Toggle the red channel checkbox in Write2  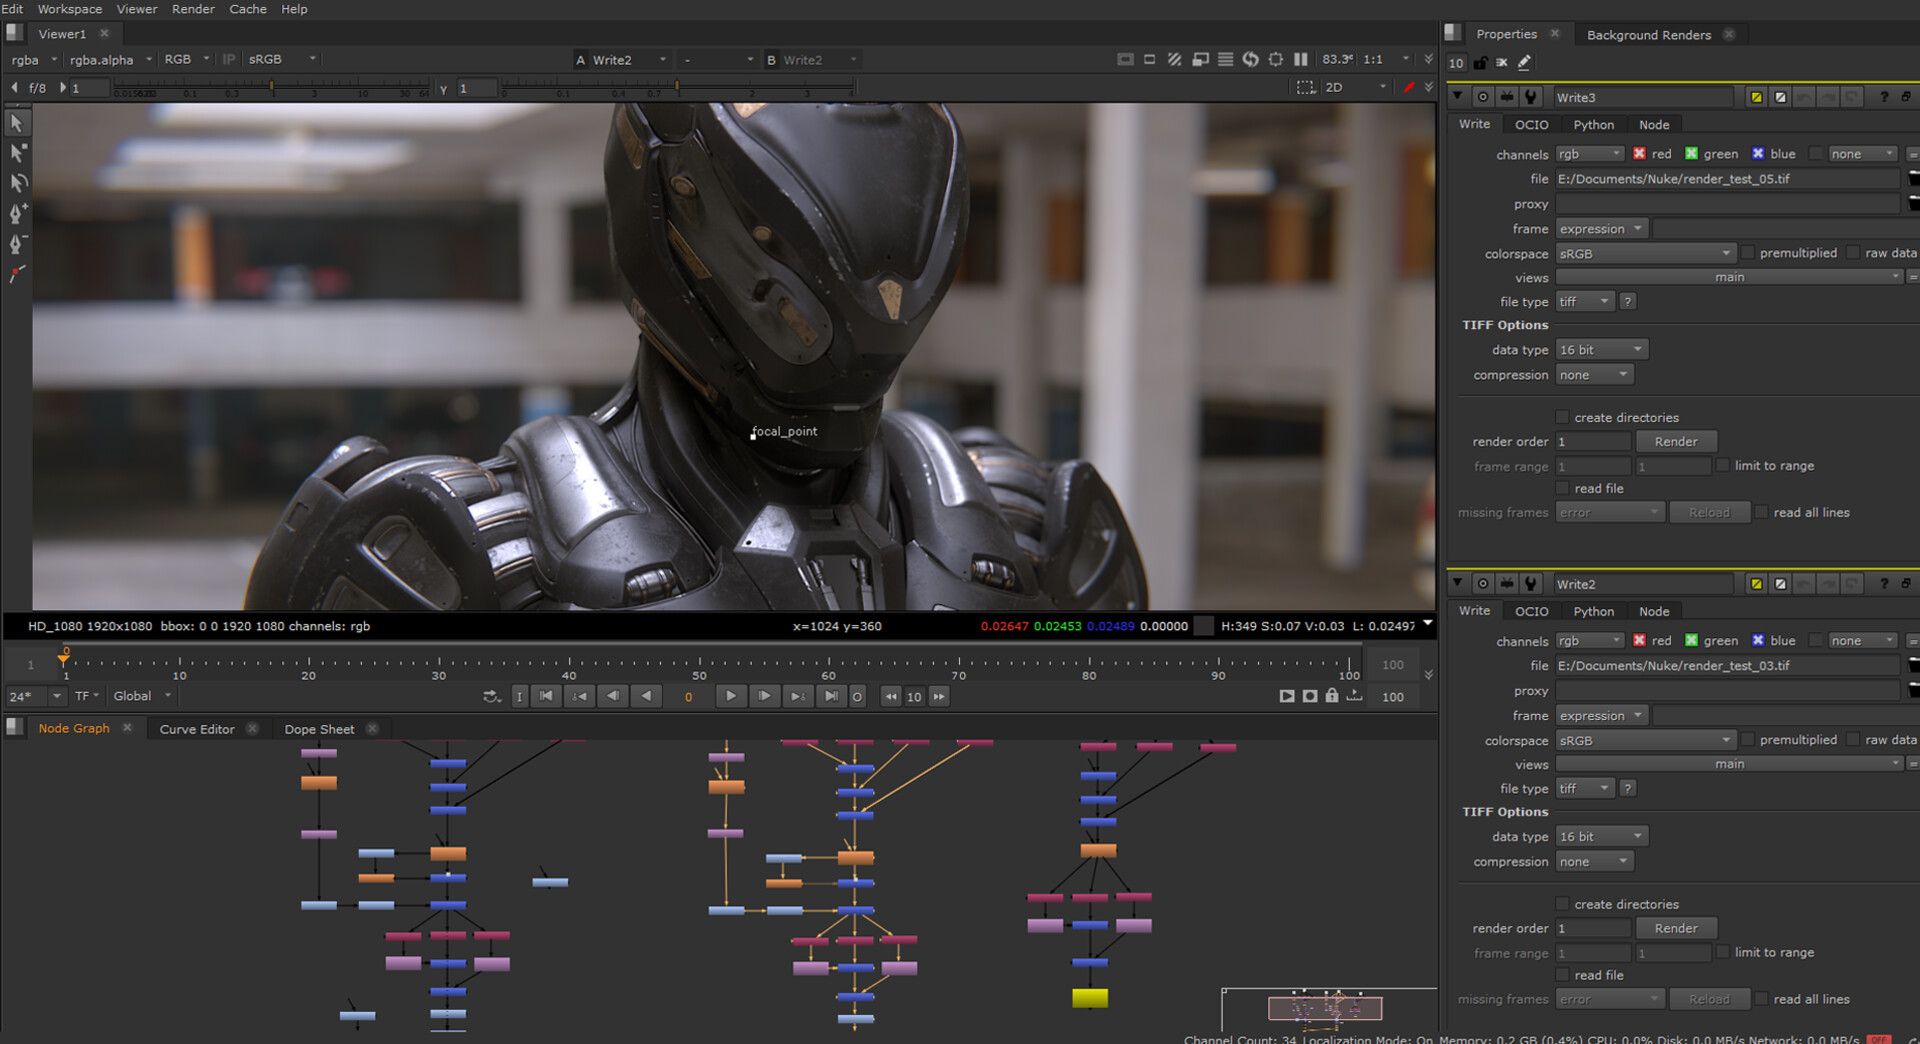coord(1639,641)
